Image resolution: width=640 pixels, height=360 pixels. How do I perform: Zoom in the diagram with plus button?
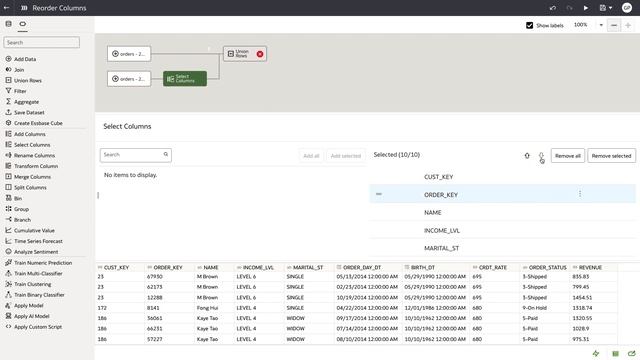(628, 25)
